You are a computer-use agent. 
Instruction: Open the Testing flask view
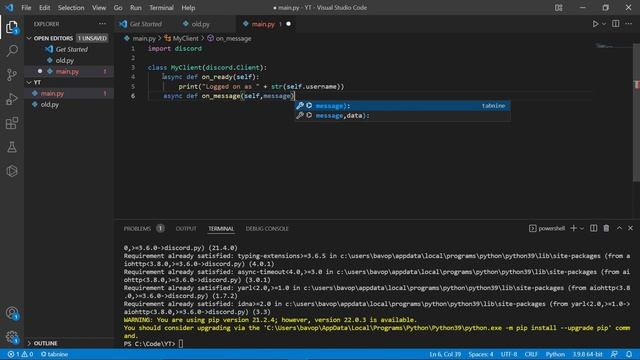click(x=12, y=147)
